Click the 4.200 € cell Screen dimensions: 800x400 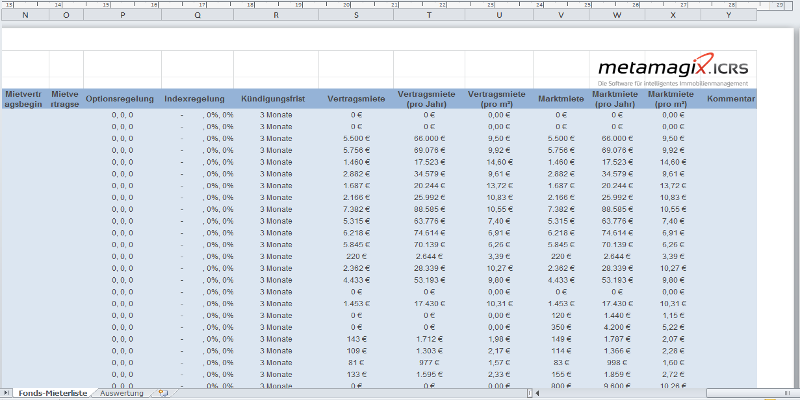pos(617,327)
